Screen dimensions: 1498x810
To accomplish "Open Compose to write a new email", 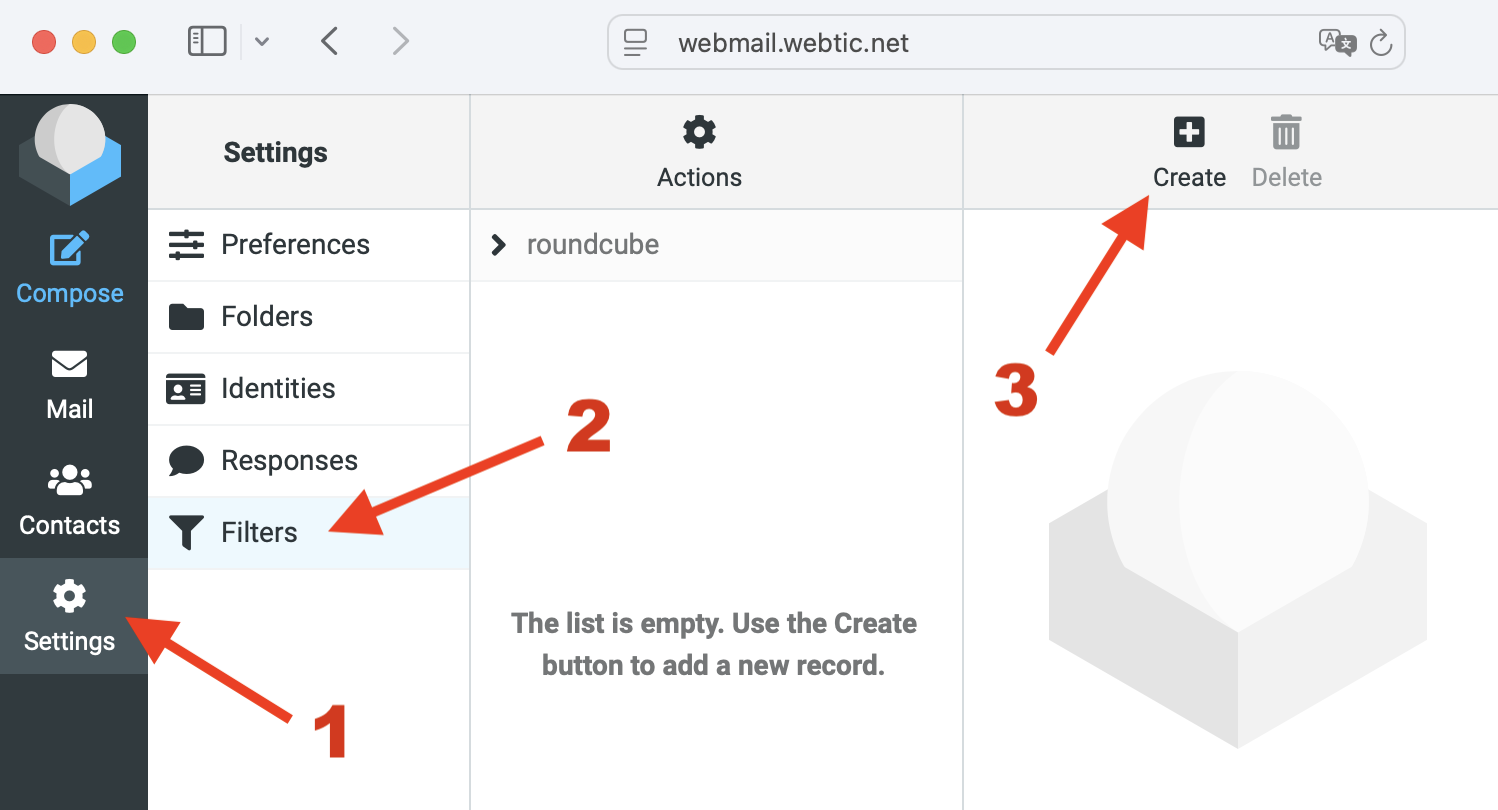I will point(70,268).
